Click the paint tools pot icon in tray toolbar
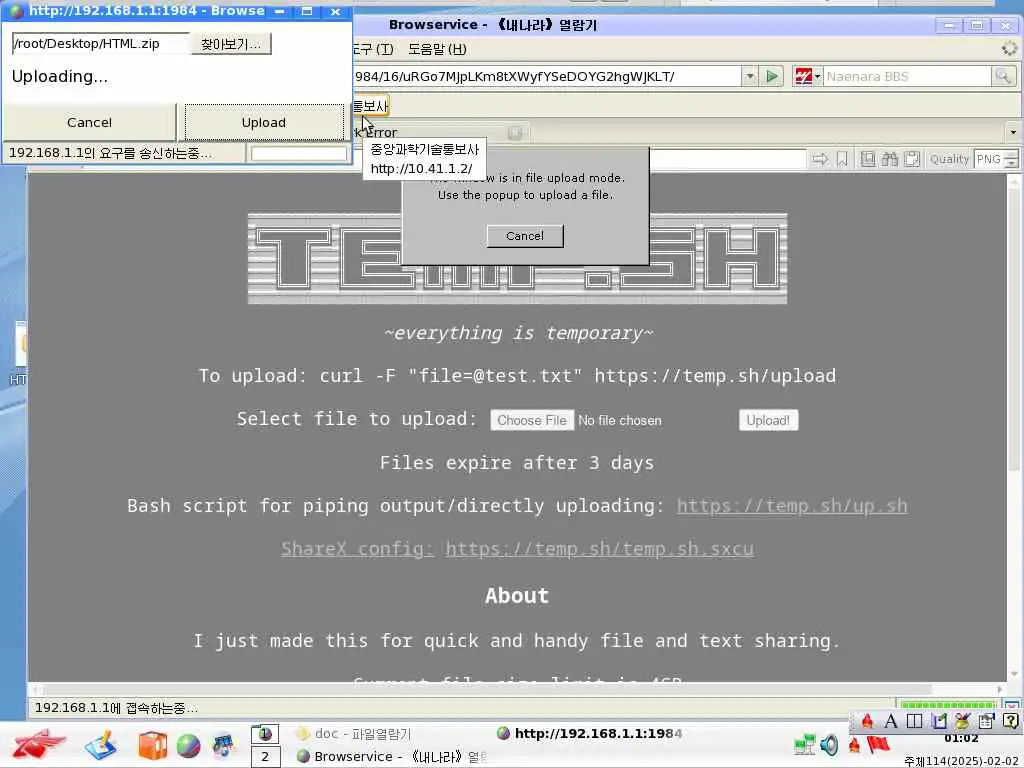The width and height of the screenshot is (1024, 768). coord(962,721)
